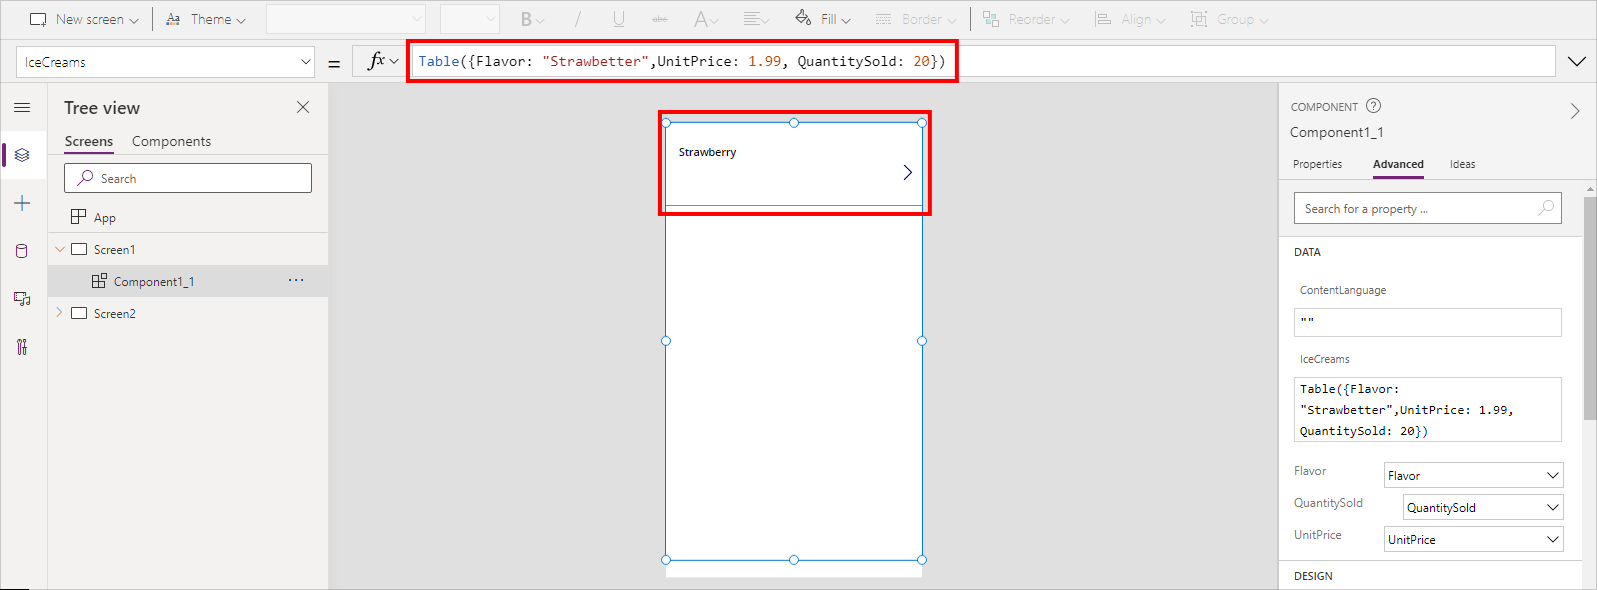
Task: Collapse the properties pane chevron
Action: coord(1575,111)
